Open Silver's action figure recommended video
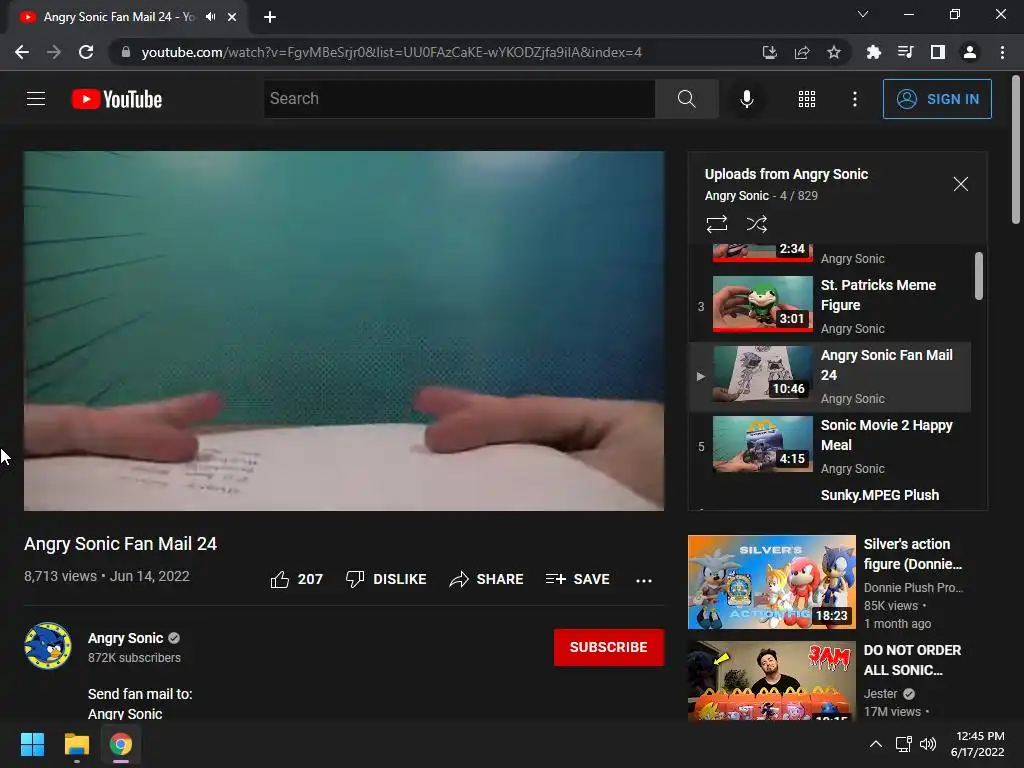This screenshot has height=768, width=1024. coord(838,582)
